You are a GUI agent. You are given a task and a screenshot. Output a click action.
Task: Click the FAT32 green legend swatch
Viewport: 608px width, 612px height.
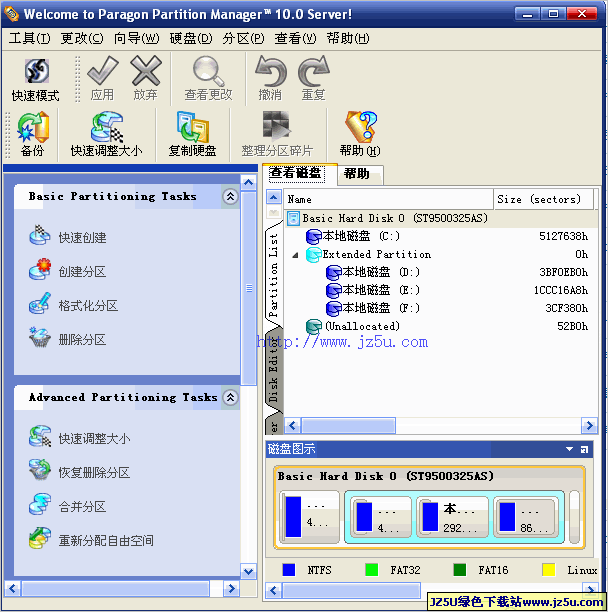[x=372, y=570]
